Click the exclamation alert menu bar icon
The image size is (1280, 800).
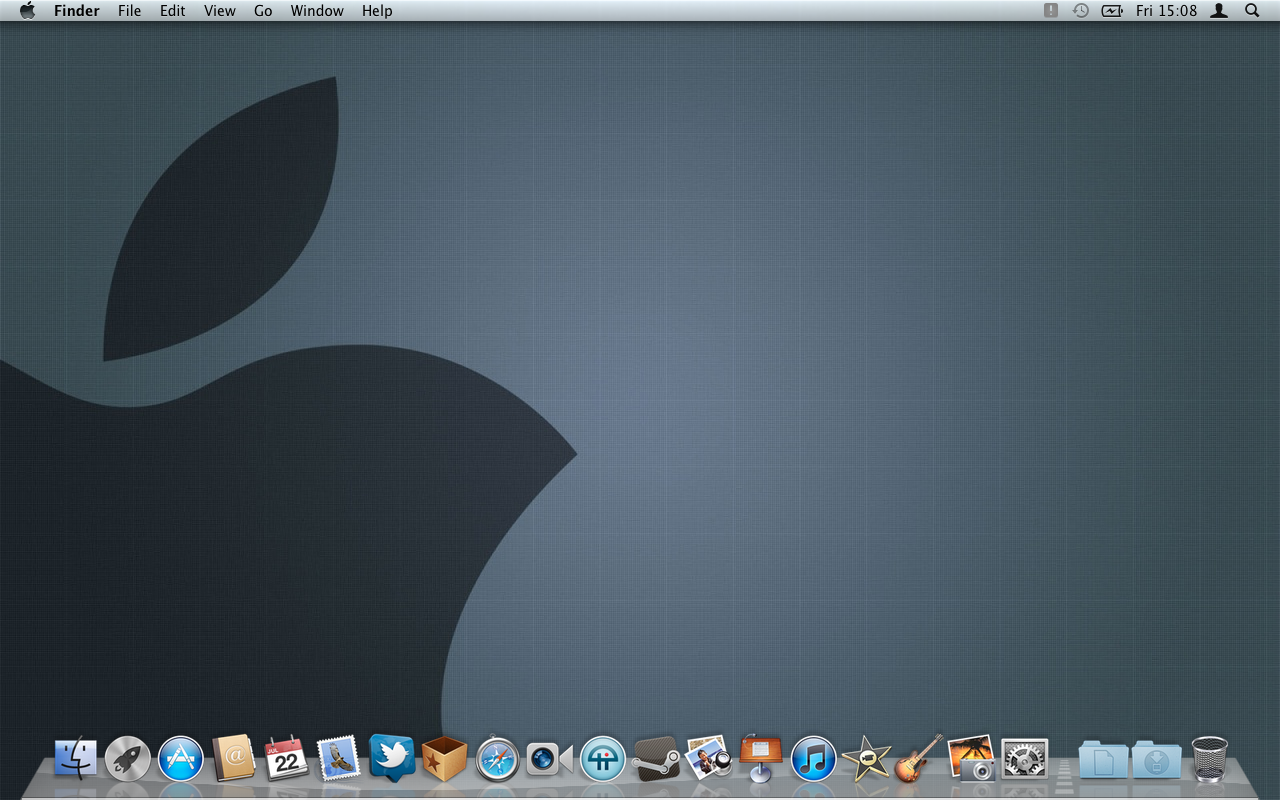coord(1051,11)
